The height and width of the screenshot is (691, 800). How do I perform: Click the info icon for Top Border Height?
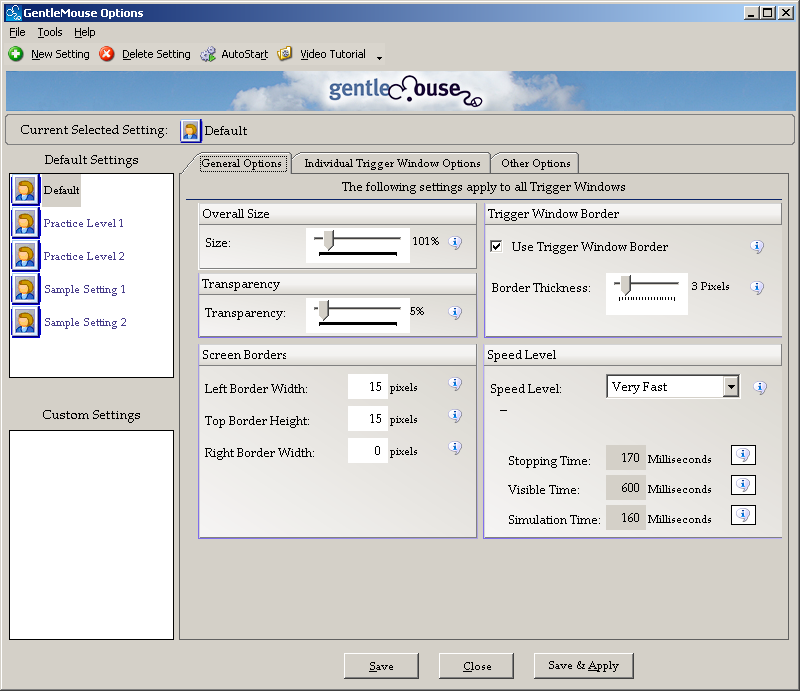[x=455, y=415]
